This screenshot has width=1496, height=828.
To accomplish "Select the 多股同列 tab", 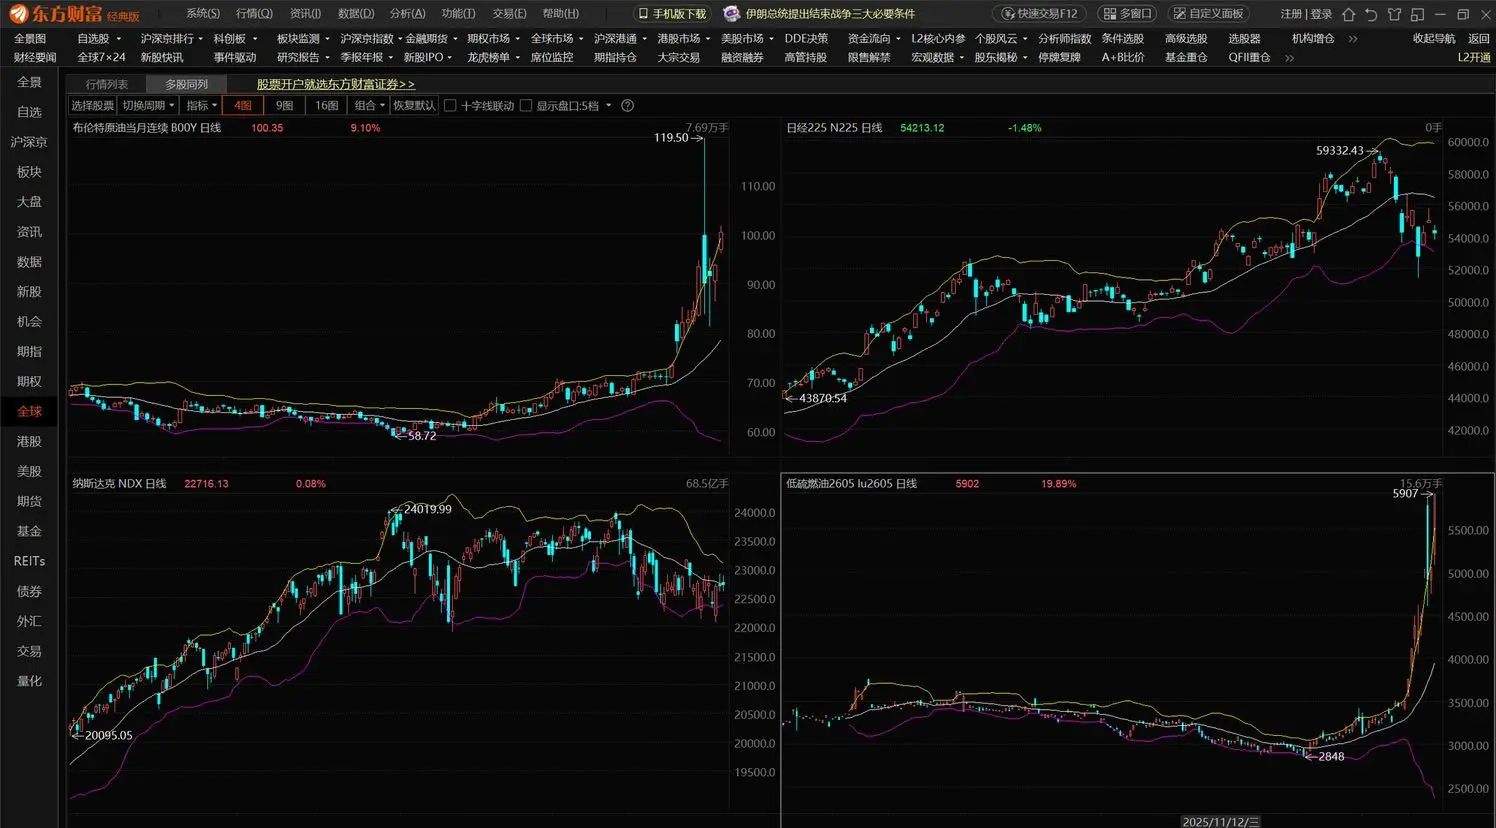I will pos(187,85).
